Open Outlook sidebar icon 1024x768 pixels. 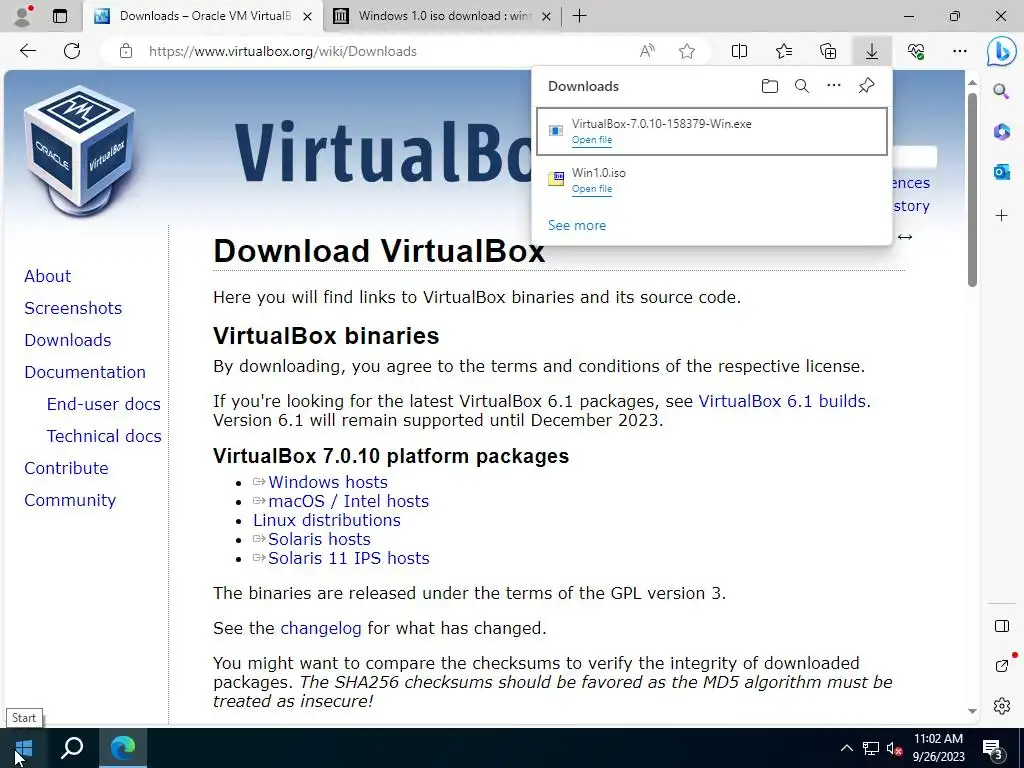tap(1001, 172)
